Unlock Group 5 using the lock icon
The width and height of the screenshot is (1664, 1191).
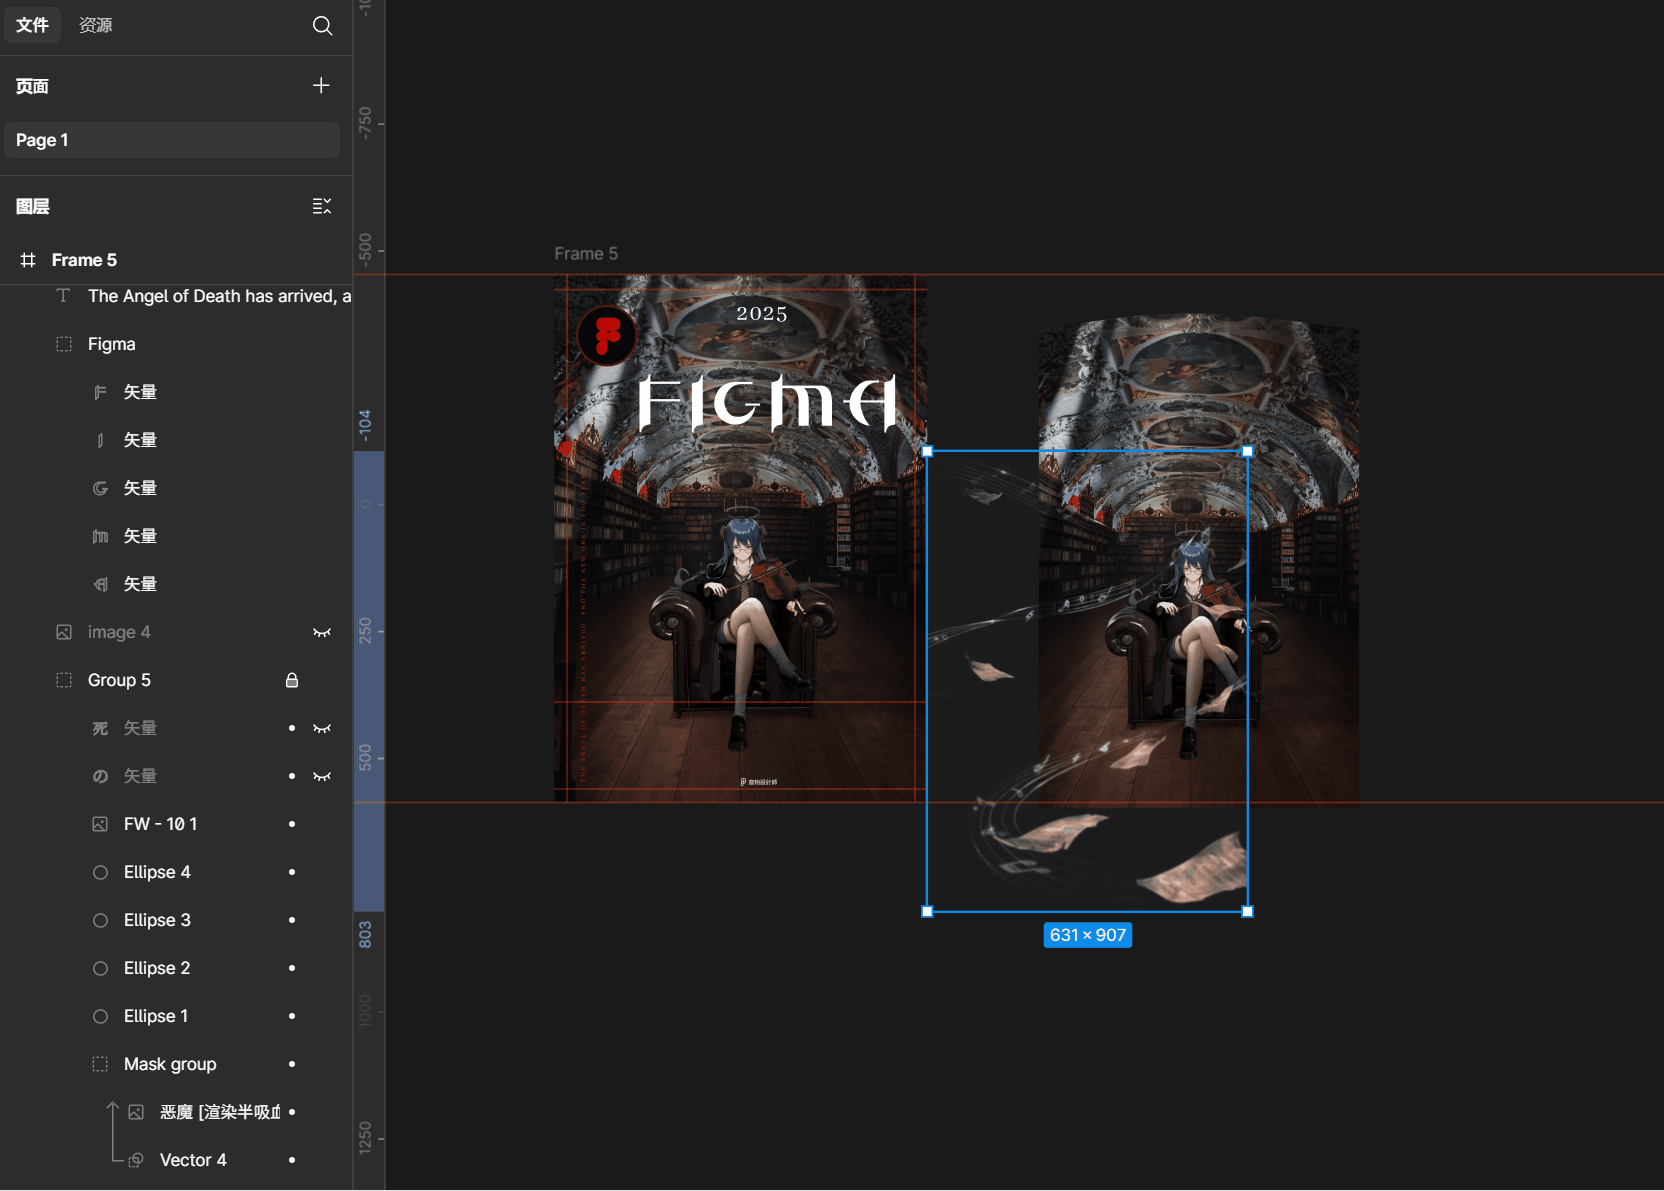(292, 680)
